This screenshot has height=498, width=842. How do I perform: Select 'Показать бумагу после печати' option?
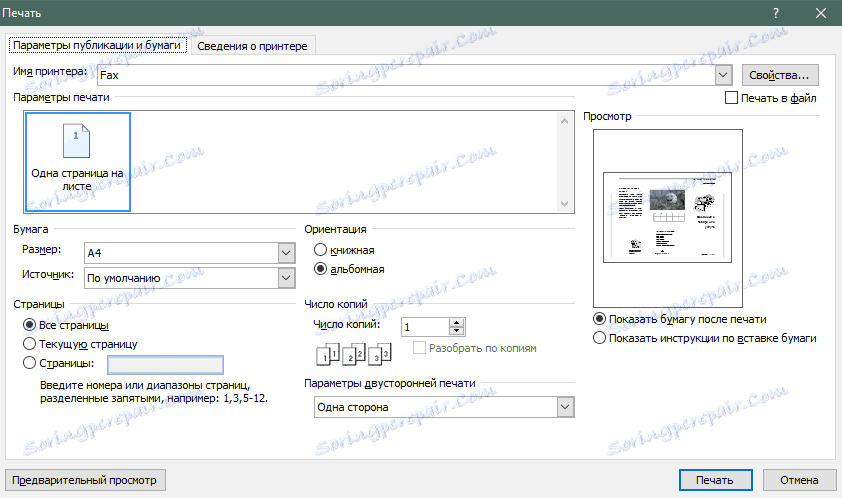click(x=599, y=319)
